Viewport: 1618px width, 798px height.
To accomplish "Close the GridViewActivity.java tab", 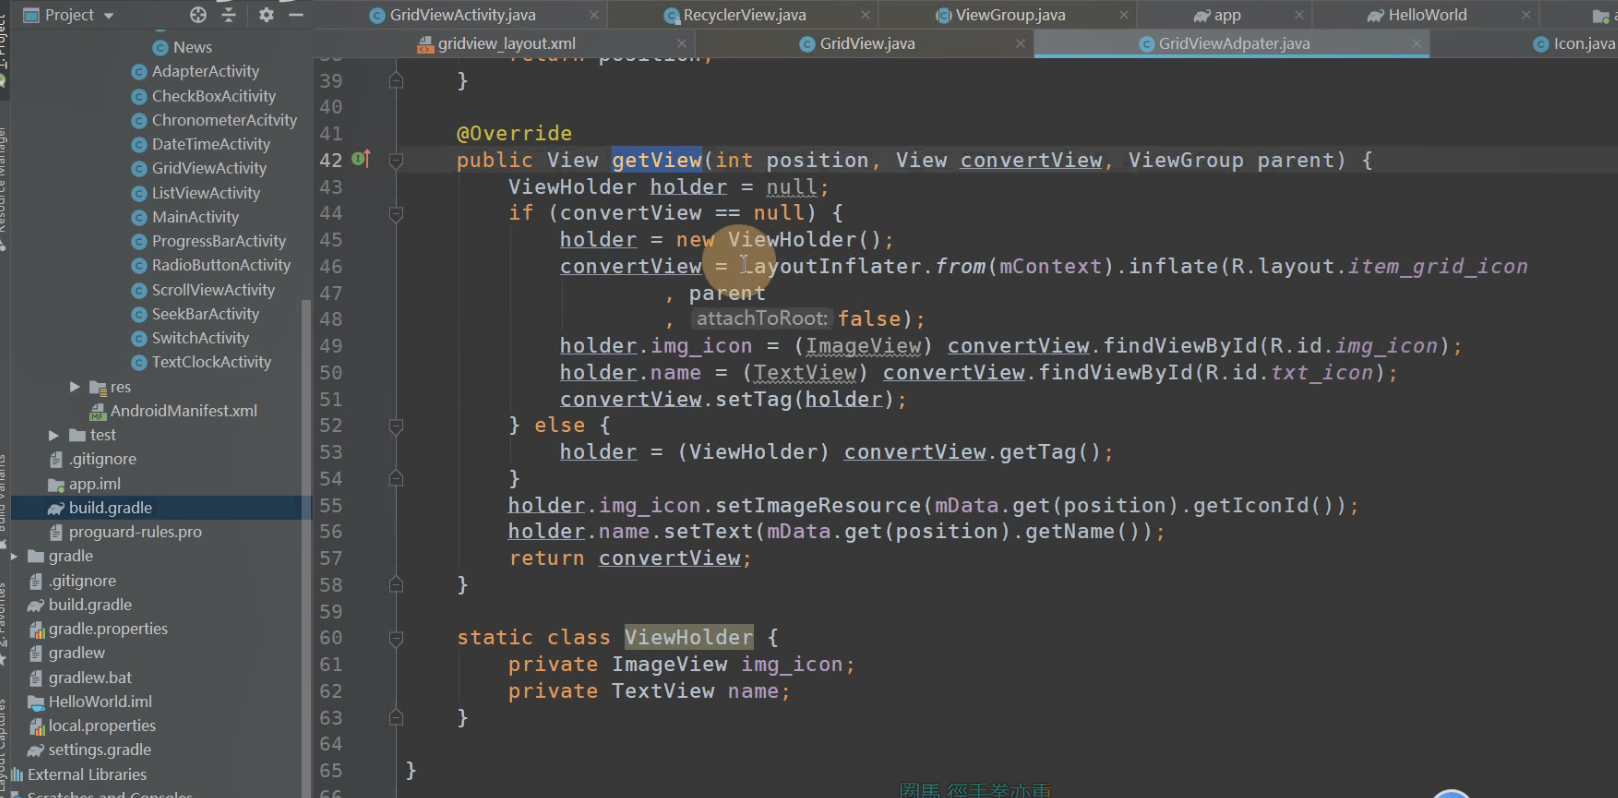I will (594, 15).
